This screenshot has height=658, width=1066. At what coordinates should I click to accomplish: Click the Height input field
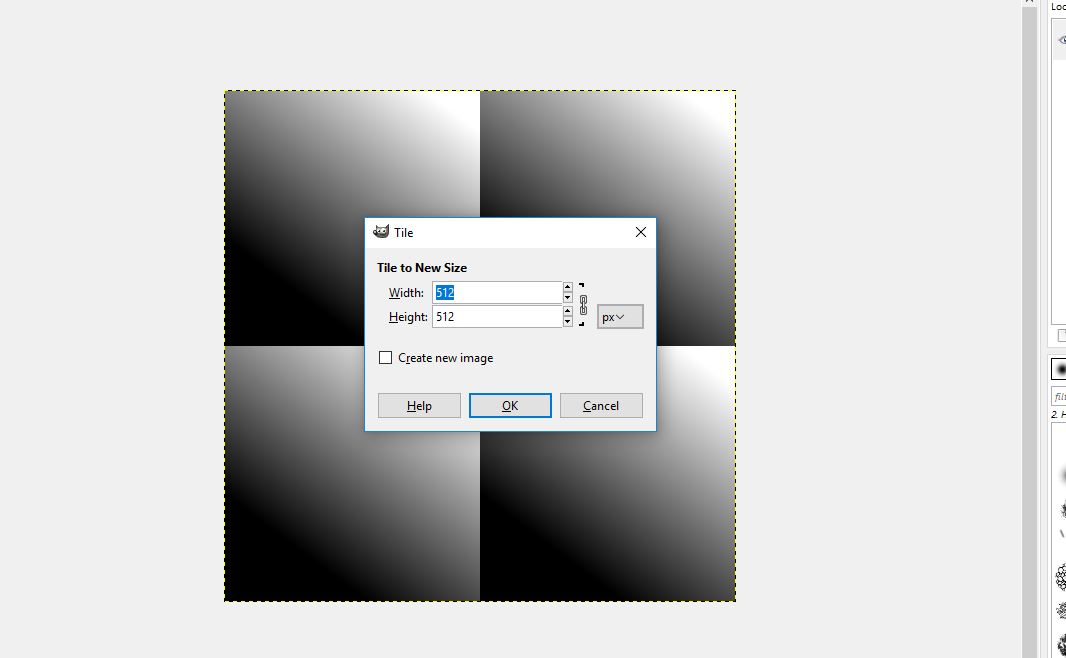(497, 317)
